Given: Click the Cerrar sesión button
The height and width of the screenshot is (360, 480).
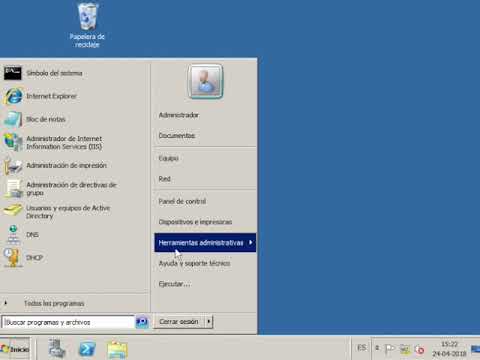Looking at the screenshot, I should coord(179,322).
